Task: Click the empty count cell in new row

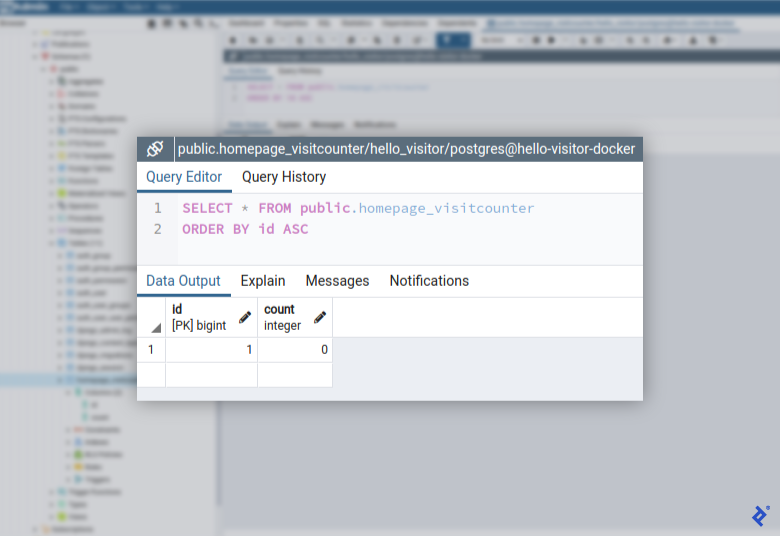Action: tap(295, 375)
